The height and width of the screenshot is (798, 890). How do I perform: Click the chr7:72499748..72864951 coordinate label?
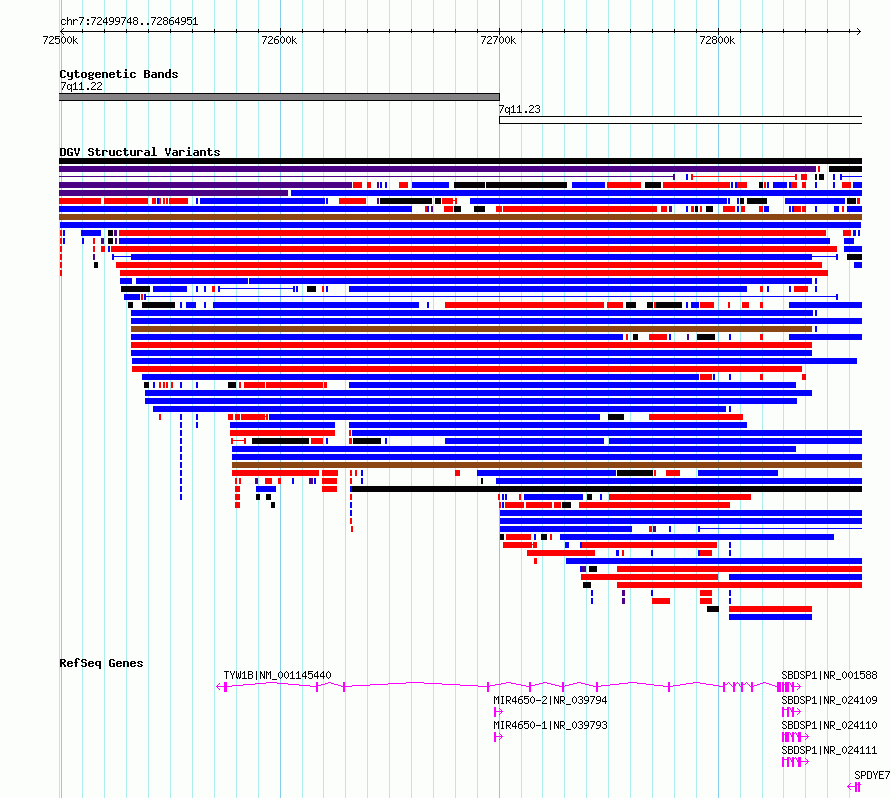pyautogui.click(x=129, y=21)
